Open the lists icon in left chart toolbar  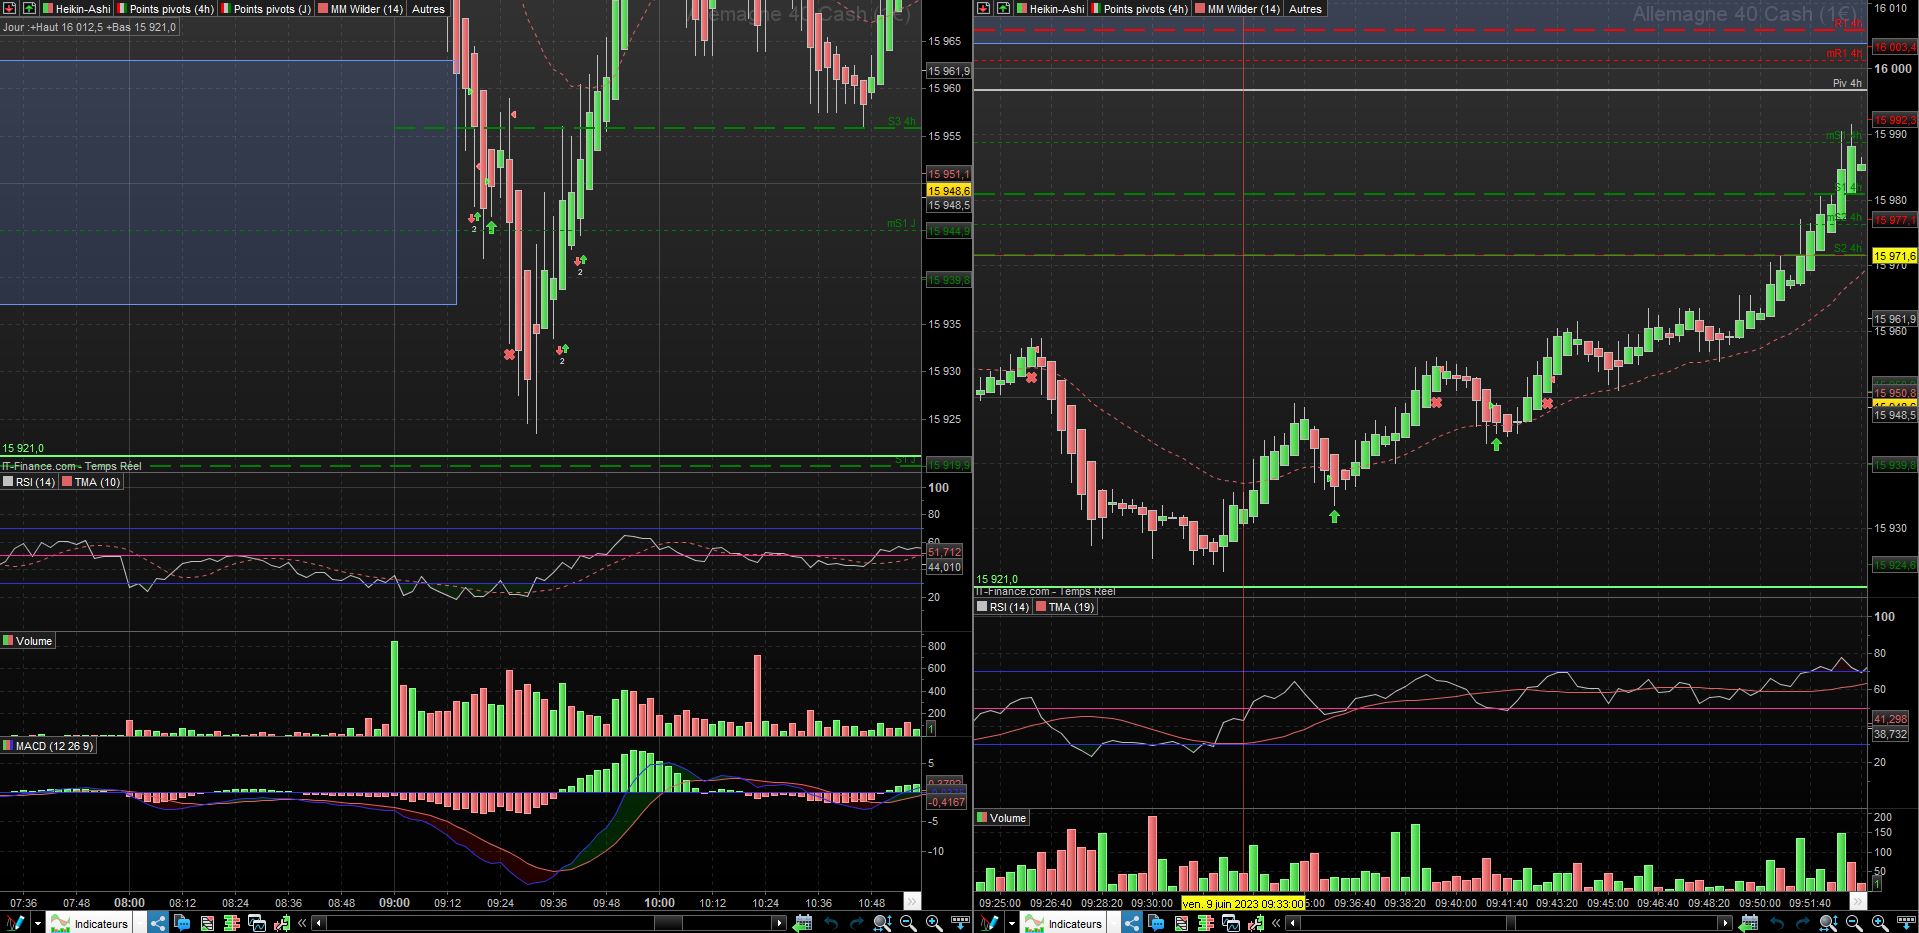[207, 923]
